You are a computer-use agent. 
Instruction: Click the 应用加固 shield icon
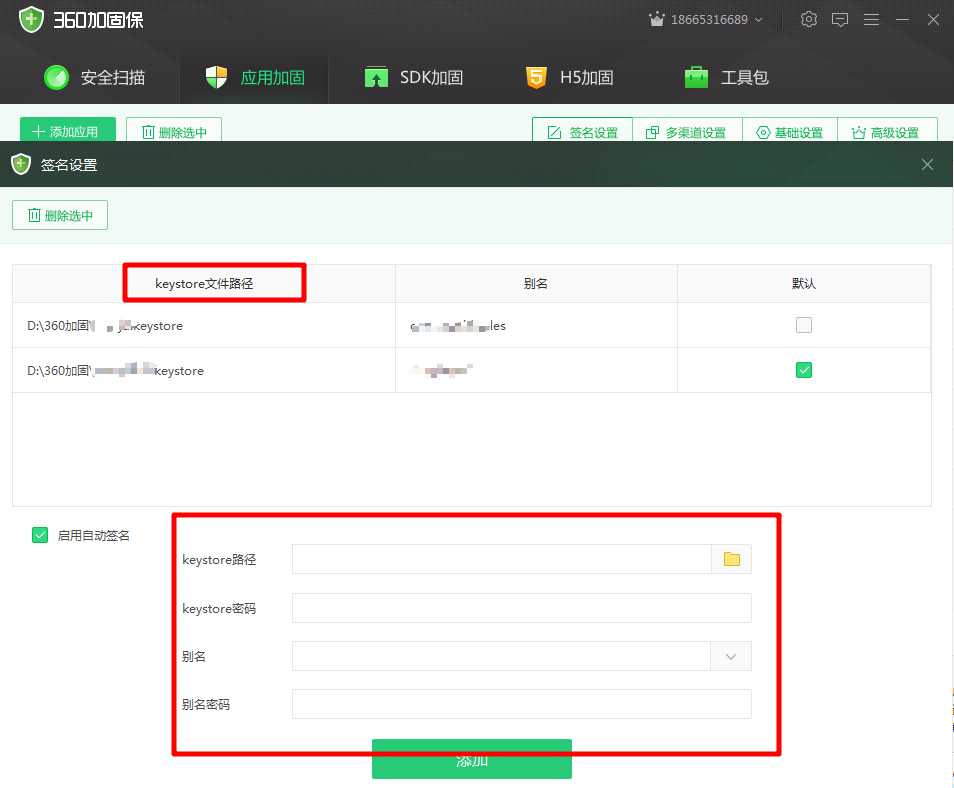click(216, 77)
